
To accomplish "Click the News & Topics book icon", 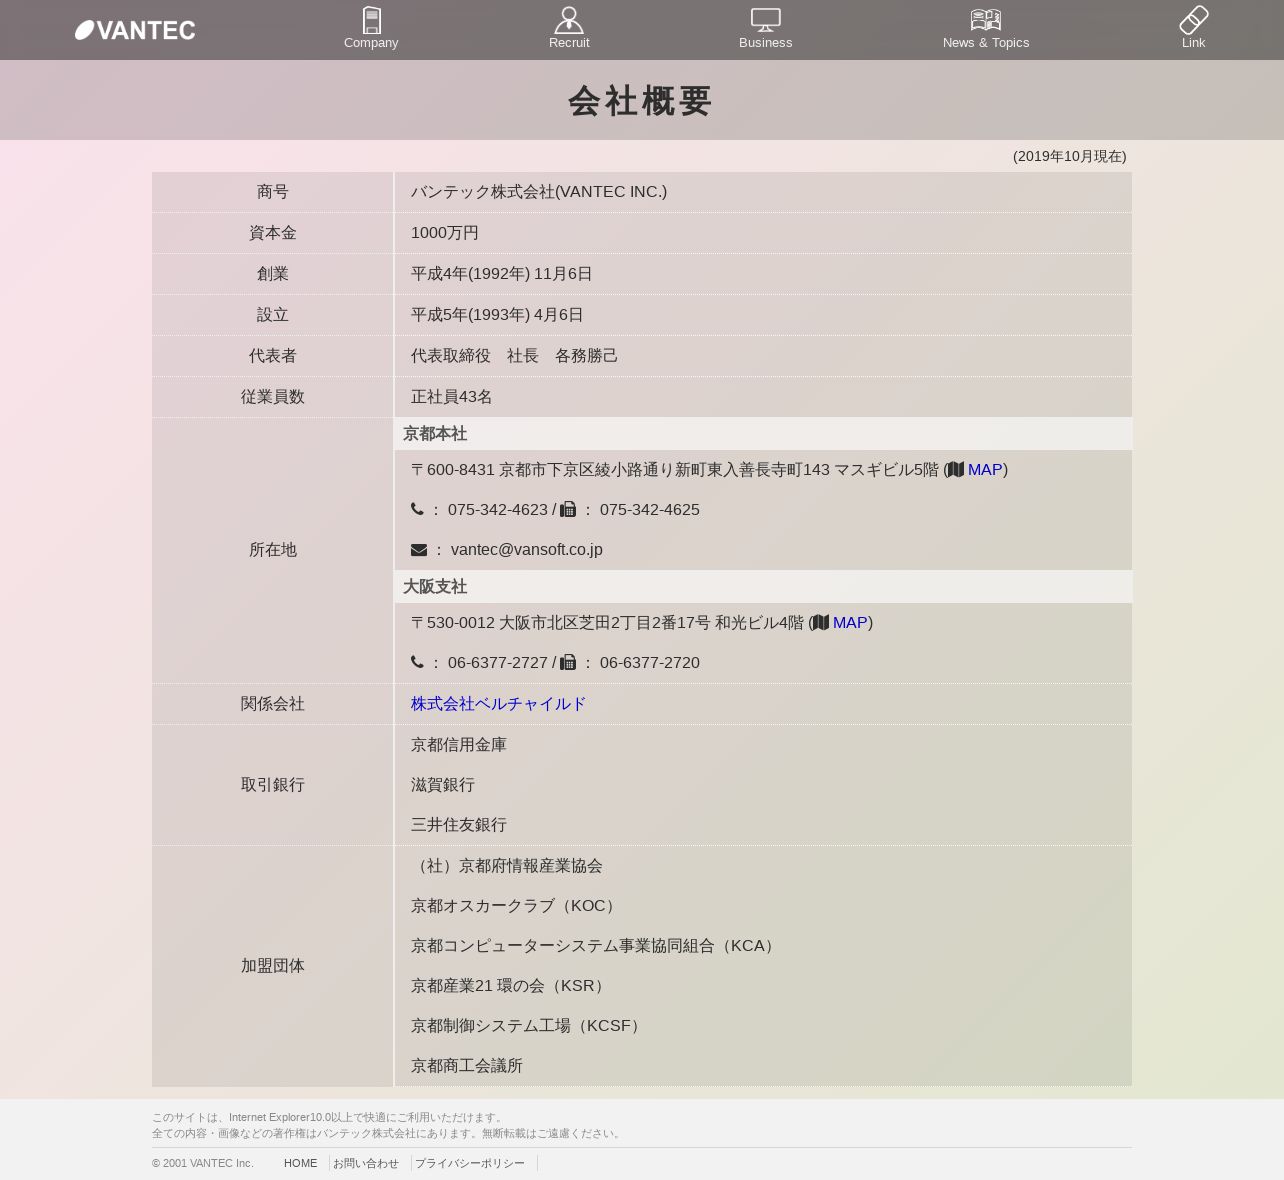I will [986, 20].
